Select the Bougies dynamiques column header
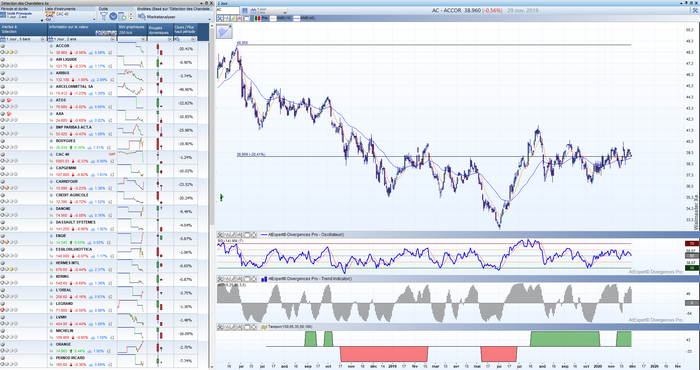700x370 pixels. tap(160, 29)
